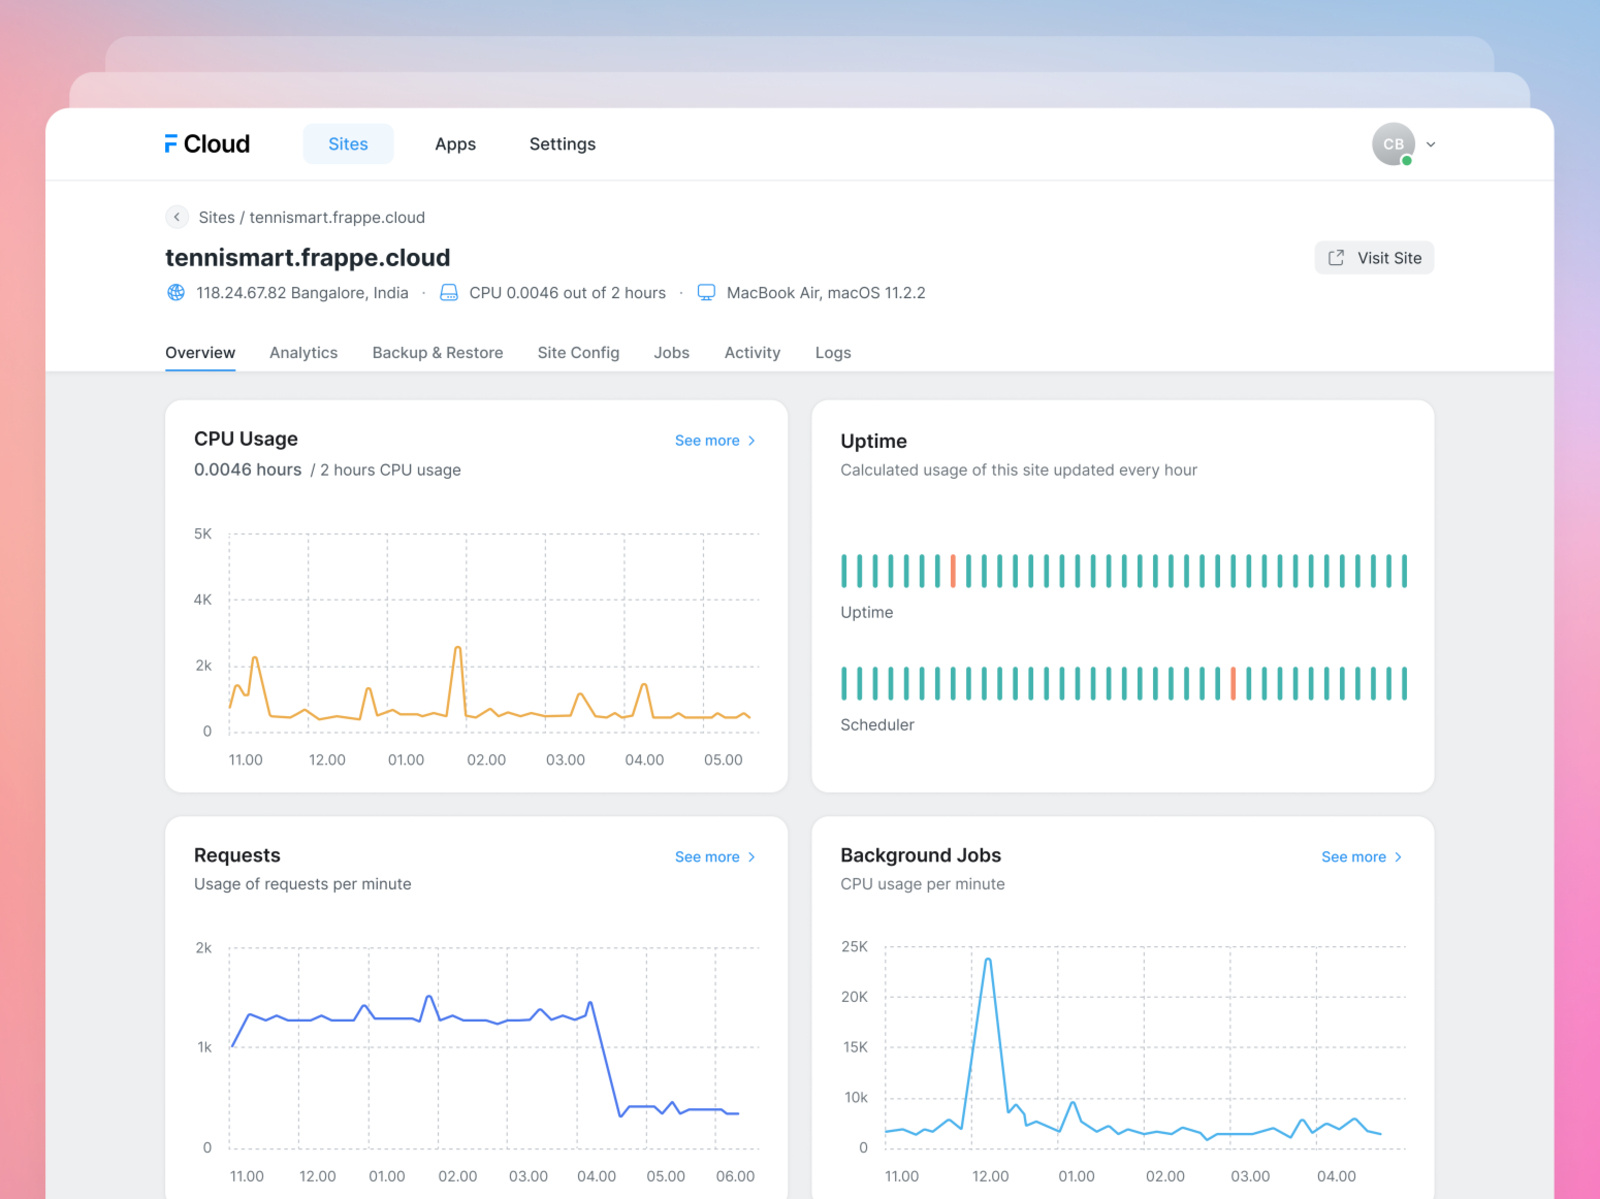Switch to the Logs tab
This screenshot has height=1199, width=1600.
tap(833, 352)
